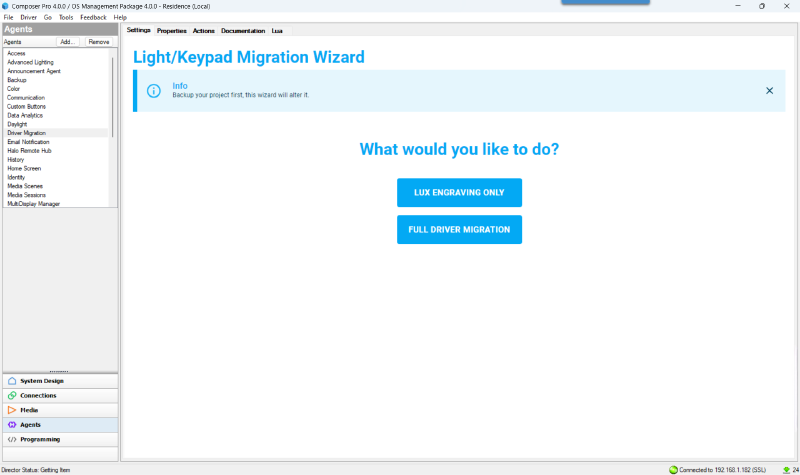Image resolution: width=800 pixels, height=475 pixels.
Task: Select the Halo Remote Hub agent
Action: [29, 151]
